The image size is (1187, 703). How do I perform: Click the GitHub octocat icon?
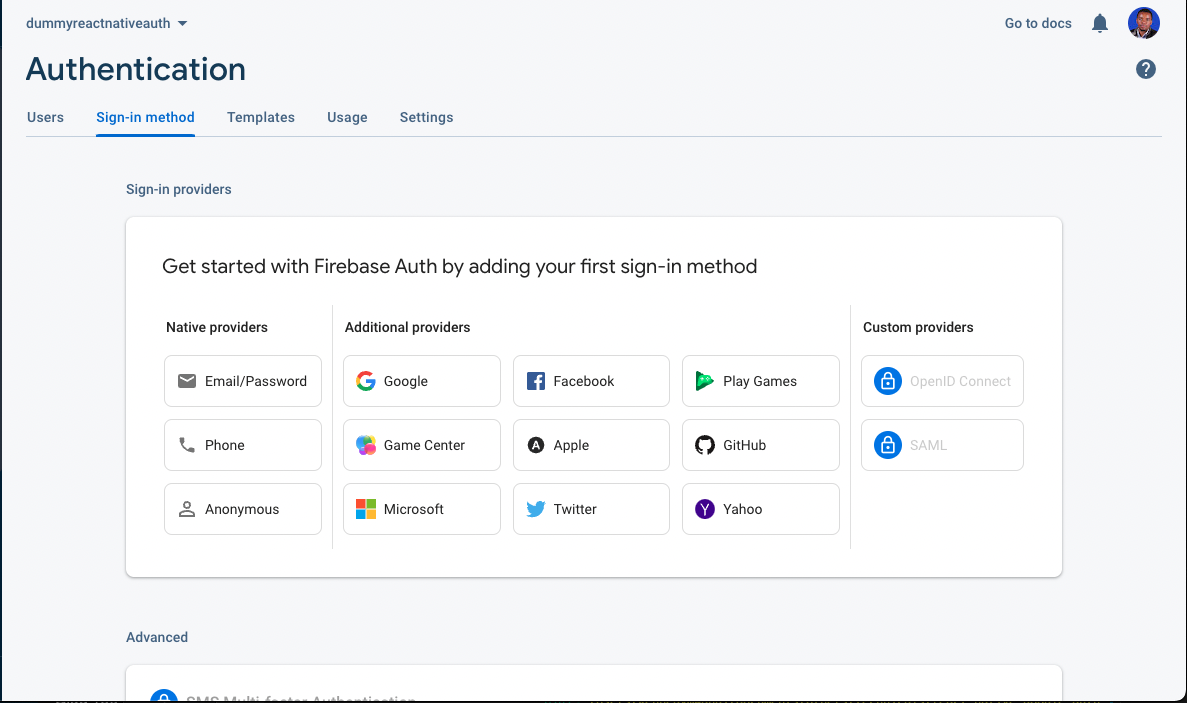coord(705,445)
